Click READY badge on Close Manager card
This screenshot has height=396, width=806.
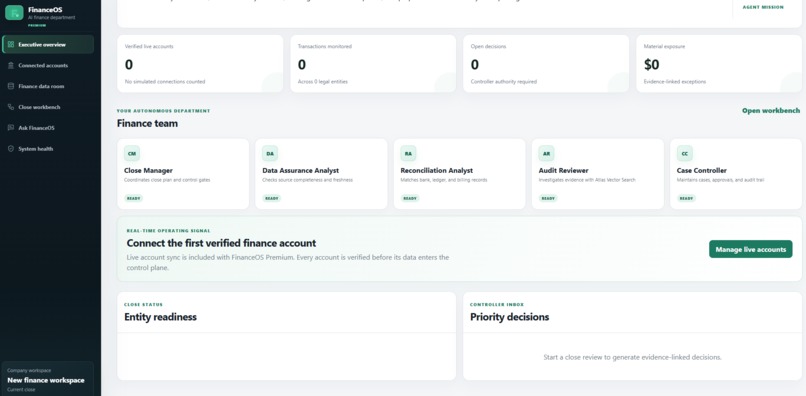(134, 198)
